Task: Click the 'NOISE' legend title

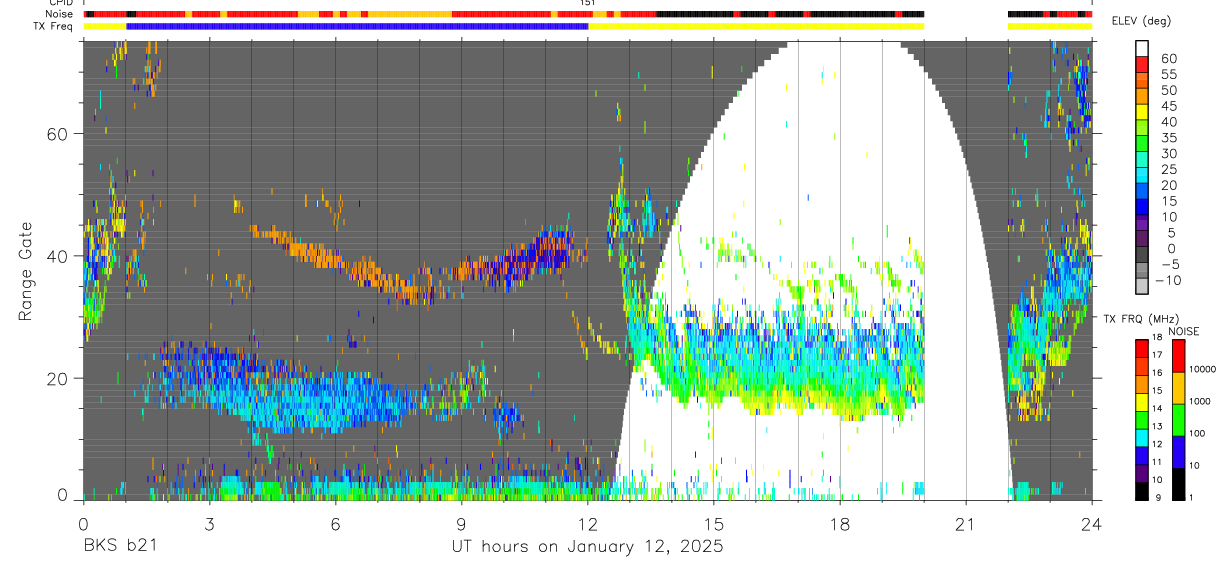Action: (1183, 331)
